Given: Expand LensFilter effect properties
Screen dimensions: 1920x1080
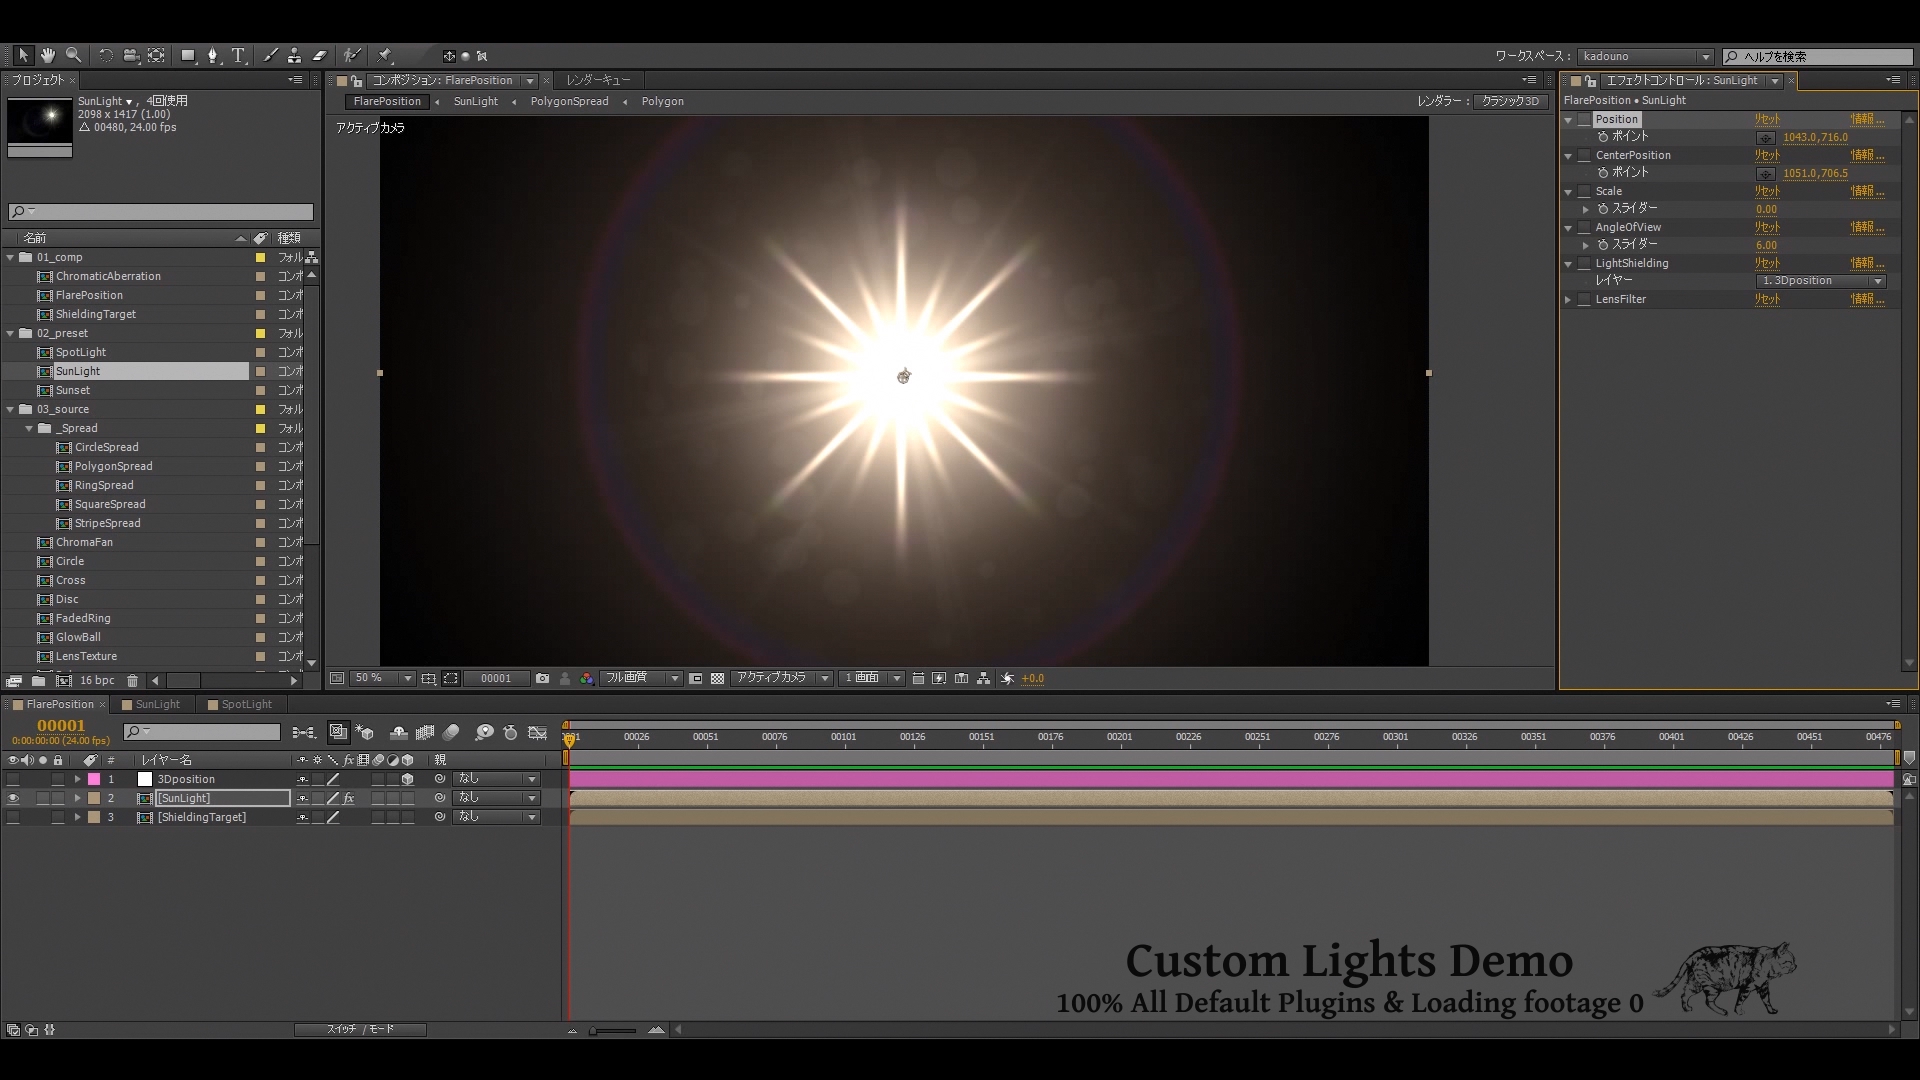Looking at the screenshot, I should [1568, 299].
